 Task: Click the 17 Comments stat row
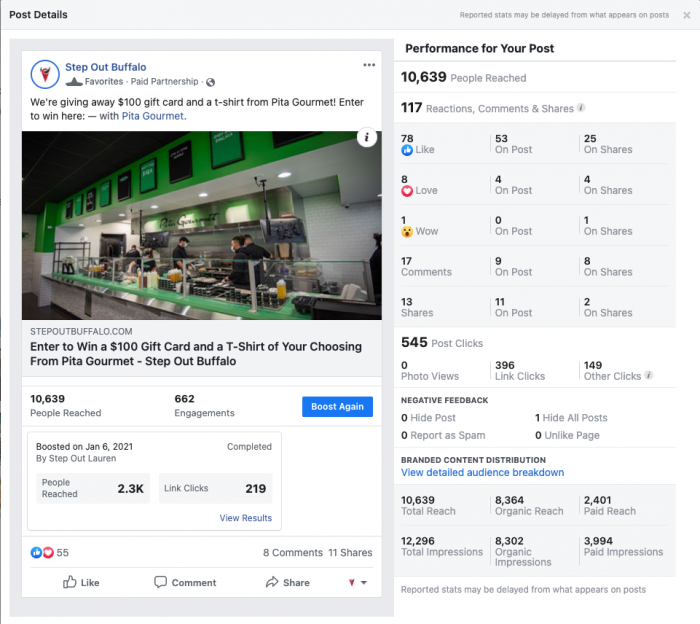coord(426,266)
